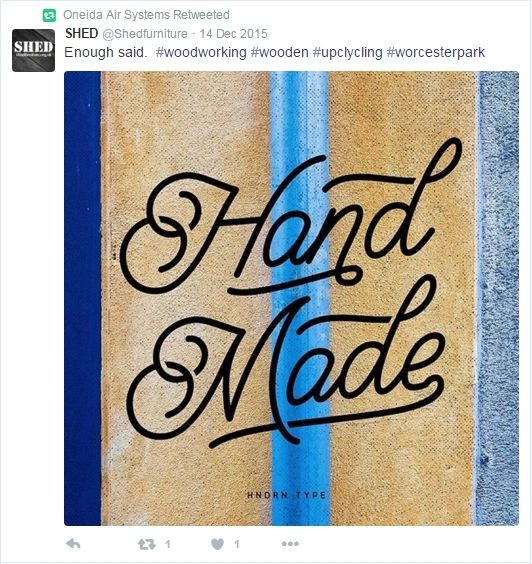The image size is (532, 564).
Task: Click the reply arrow icon
Action: [x=73, y=544]
